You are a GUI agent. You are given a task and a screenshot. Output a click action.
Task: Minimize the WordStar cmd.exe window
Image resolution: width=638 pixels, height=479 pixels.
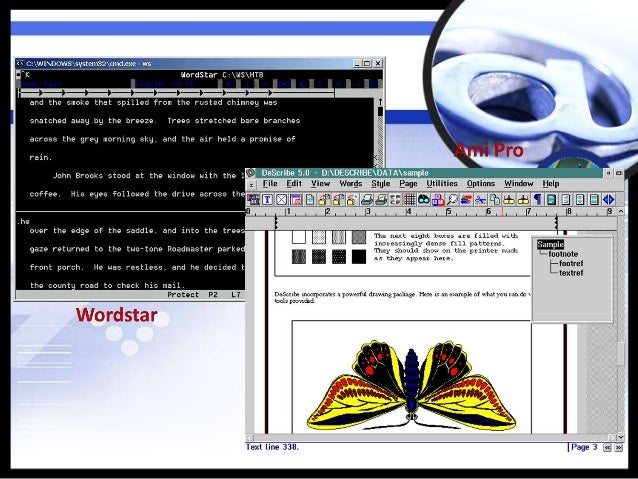point(357,63)
